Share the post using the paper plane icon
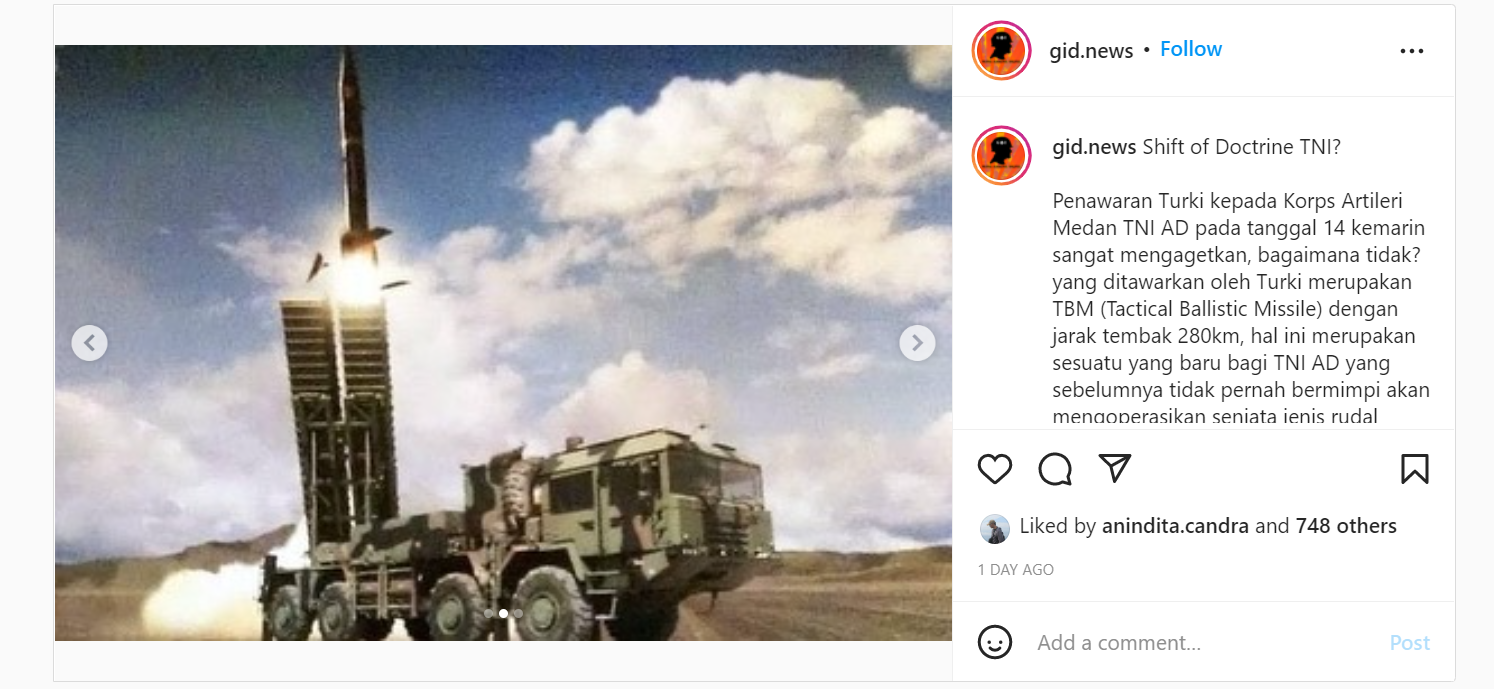This screenshot has height=689, width=1494. (1115, 468)
